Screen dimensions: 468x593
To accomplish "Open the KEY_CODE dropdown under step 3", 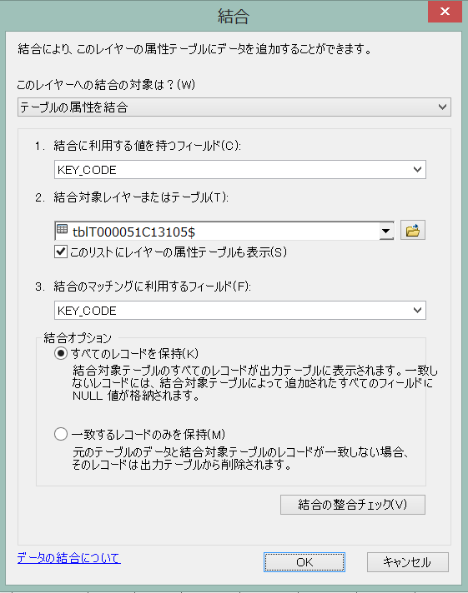I will pyautogui.click(x=240, y=310).
